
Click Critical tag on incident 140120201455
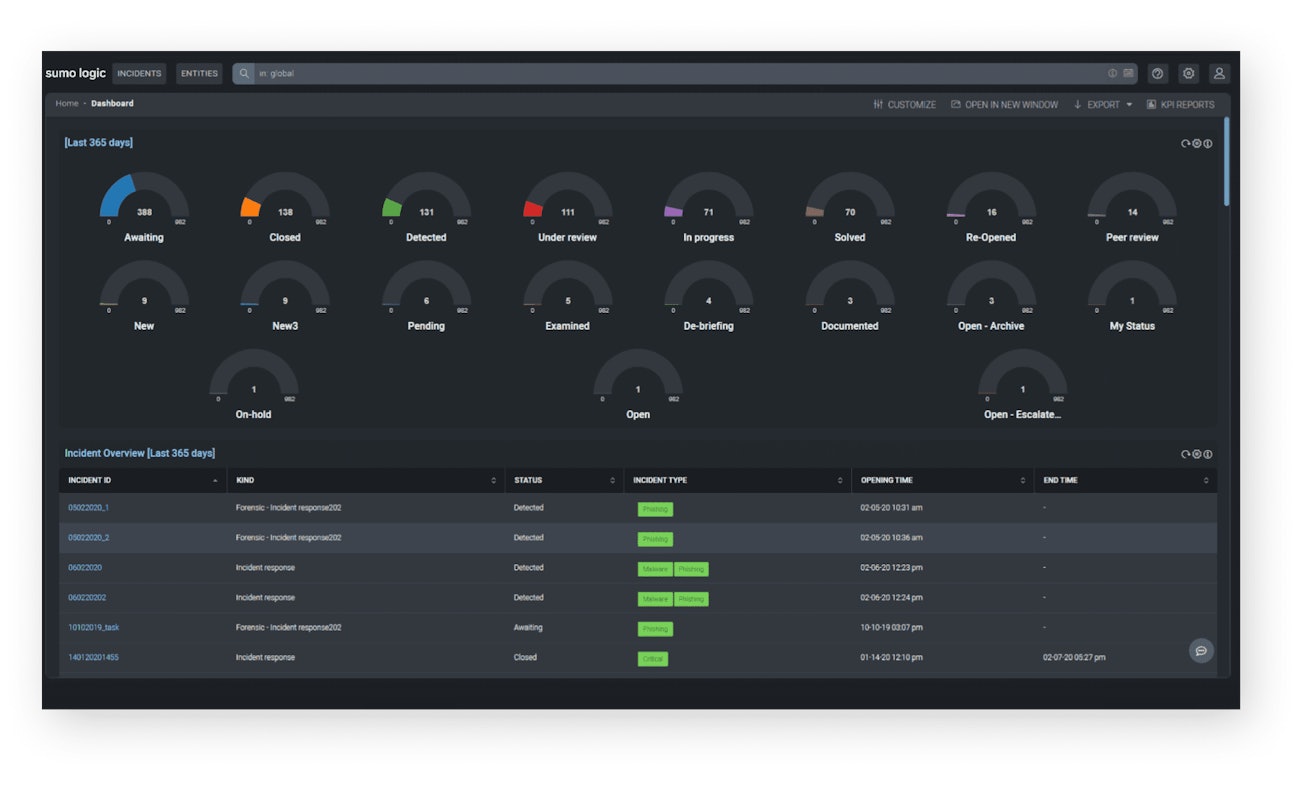tap(653, 659)
